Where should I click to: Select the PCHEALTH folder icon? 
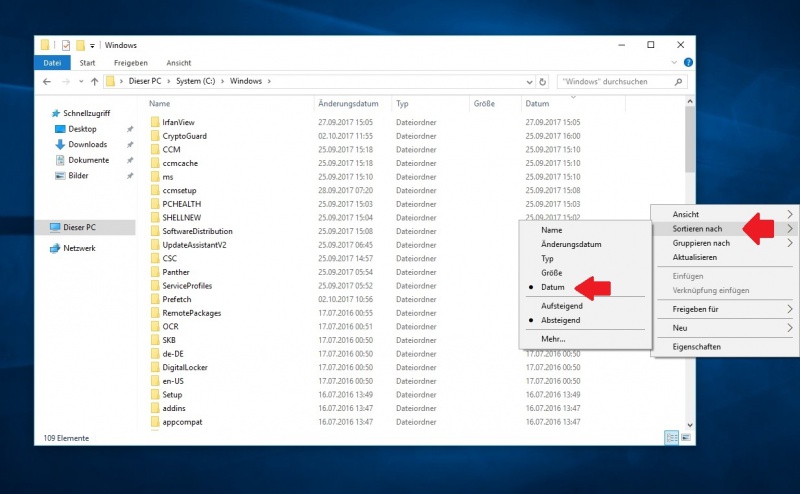coord(155,204)
